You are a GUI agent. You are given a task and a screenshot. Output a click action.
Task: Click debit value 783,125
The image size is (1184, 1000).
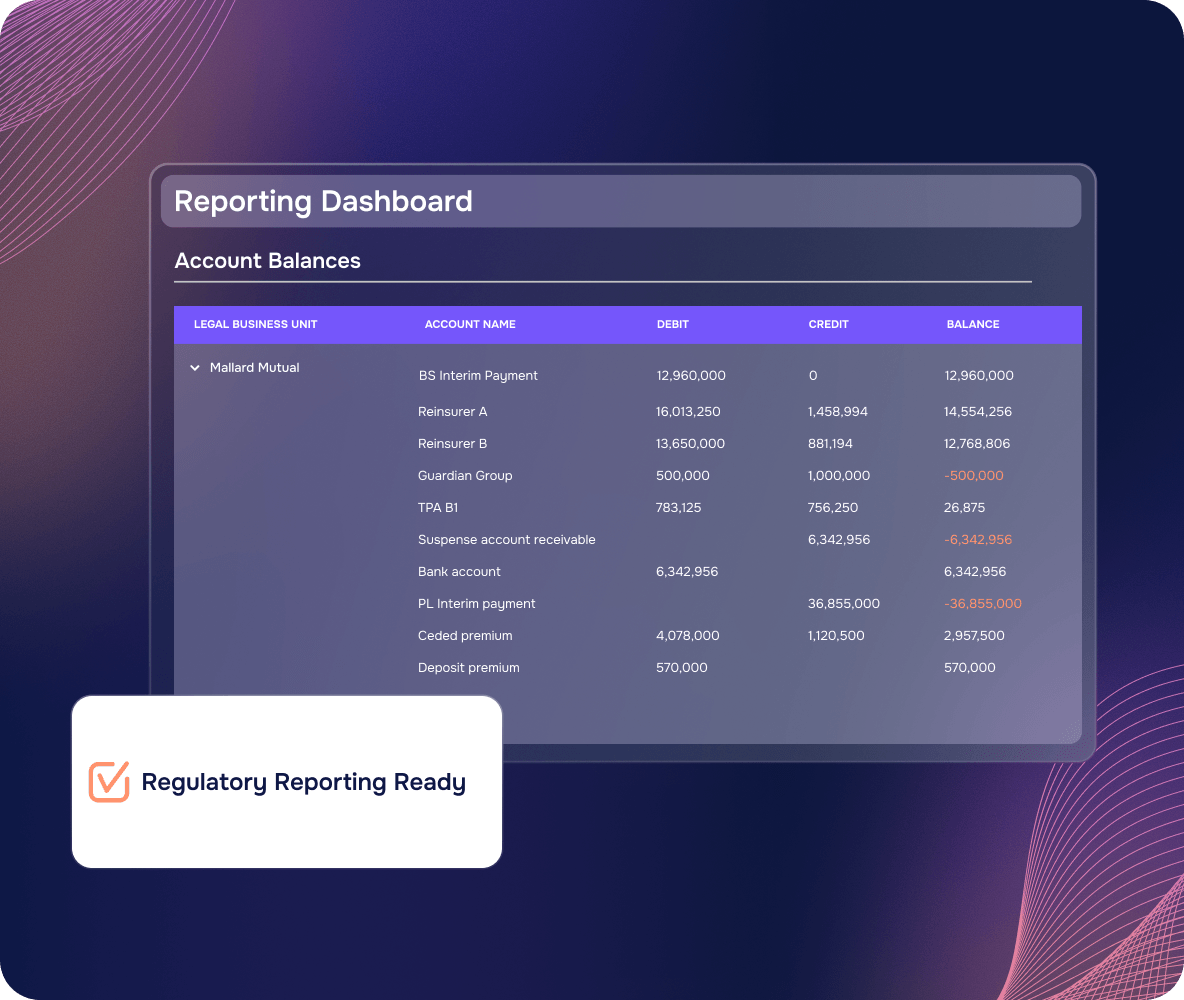click(678, 508)
